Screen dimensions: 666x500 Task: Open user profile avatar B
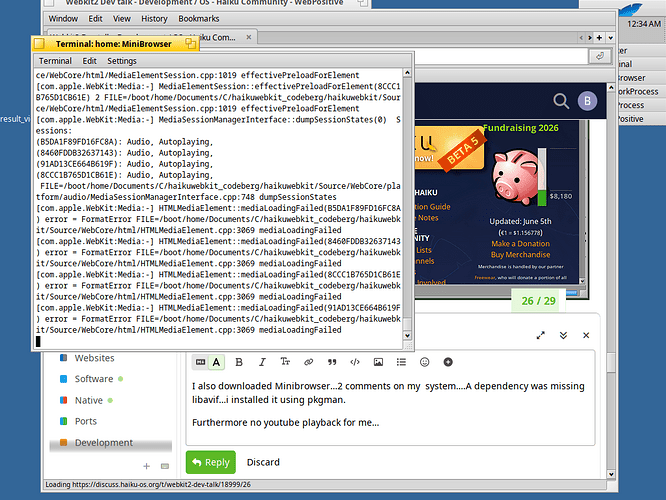point(587,101)
